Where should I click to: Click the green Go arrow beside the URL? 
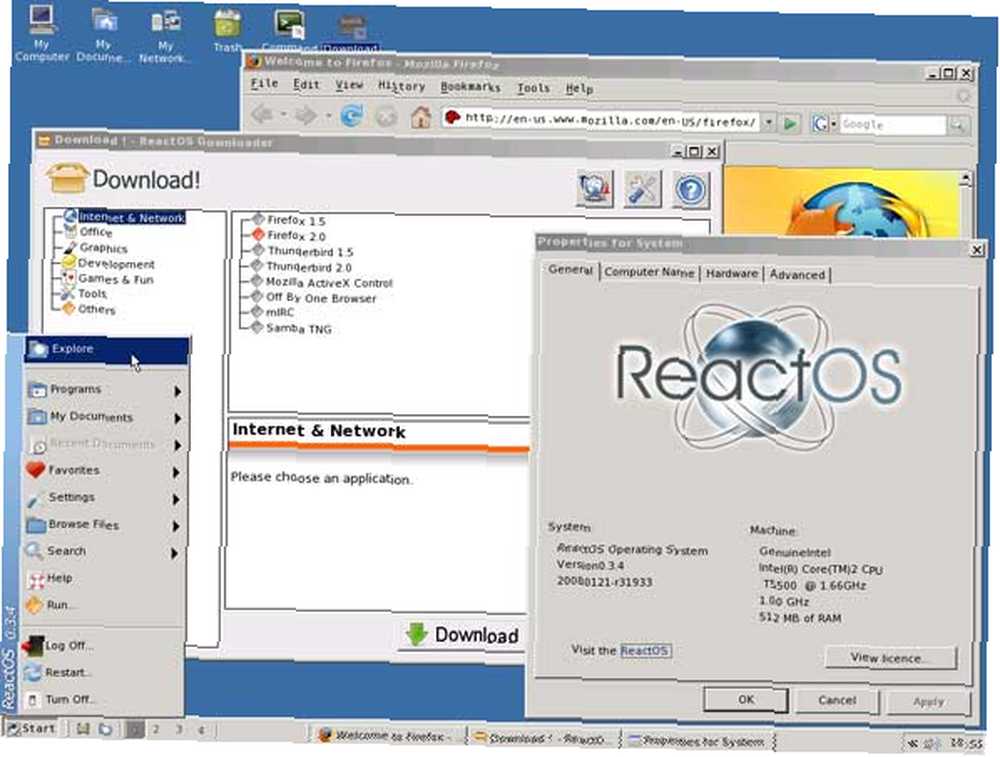point(790,122)
